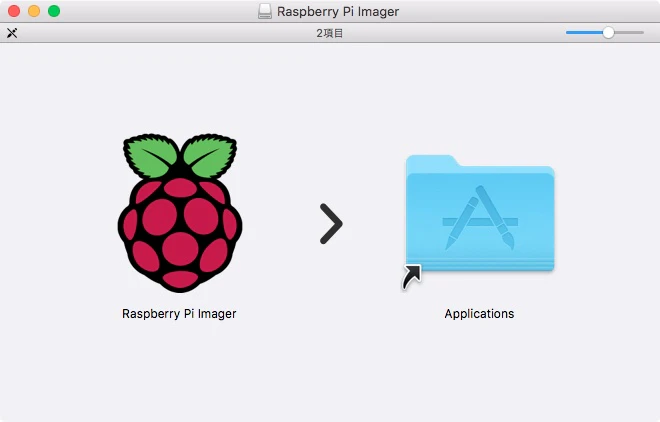This screenshot has height=422, width=660.
Task: Click the icon size slider knob
Action: (608, 32)
